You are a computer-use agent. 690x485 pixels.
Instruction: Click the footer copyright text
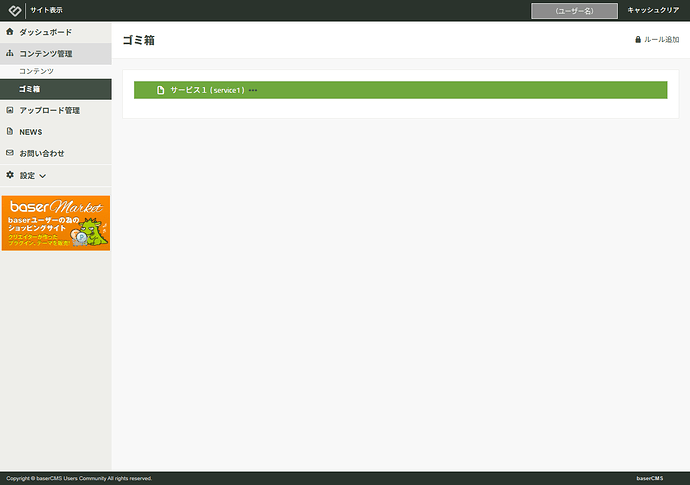[79, 478]
